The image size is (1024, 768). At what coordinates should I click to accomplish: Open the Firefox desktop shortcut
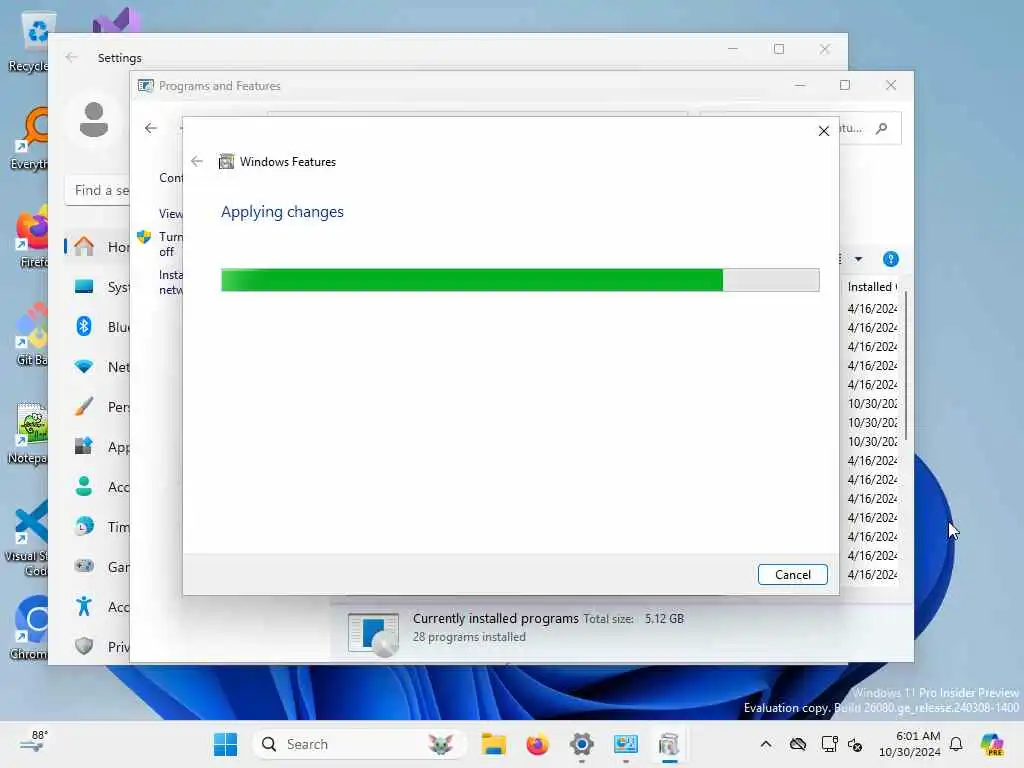click(31, 236)
